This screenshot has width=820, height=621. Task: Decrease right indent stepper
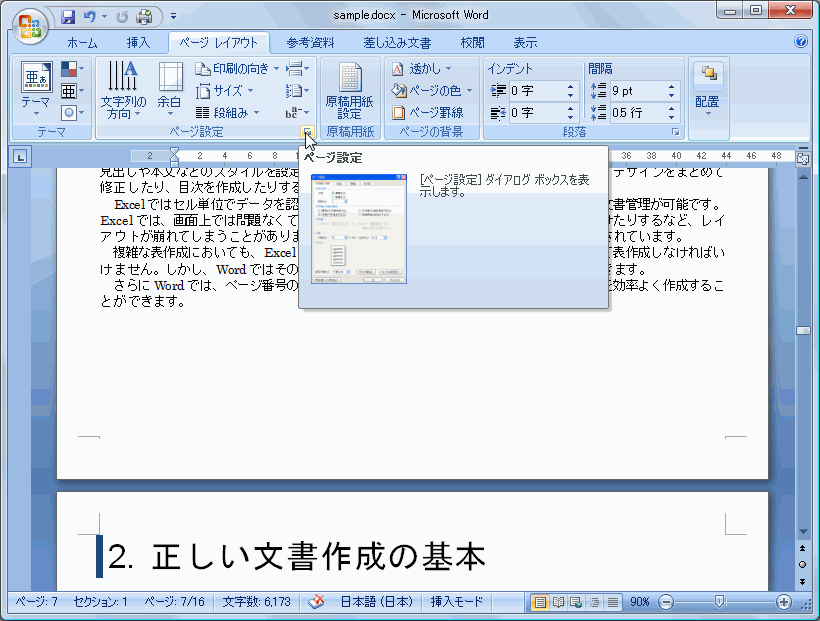571,117
